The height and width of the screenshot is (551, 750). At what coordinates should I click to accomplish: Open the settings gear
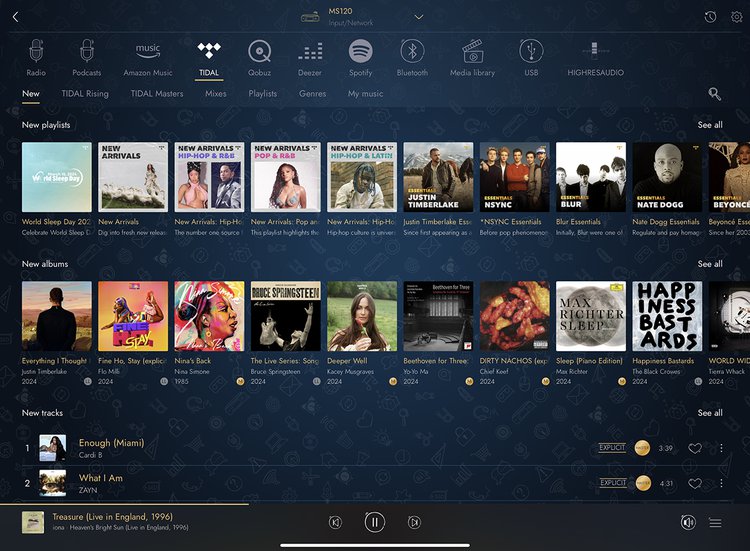pyautogui.click(x=737, y=17)
